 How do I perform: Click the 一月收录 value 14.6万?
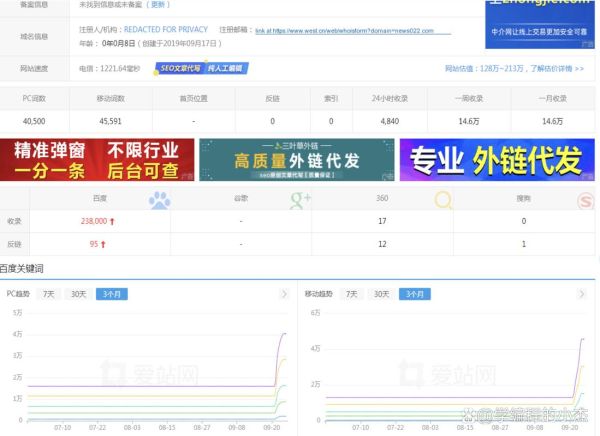[x=553, y=121]
